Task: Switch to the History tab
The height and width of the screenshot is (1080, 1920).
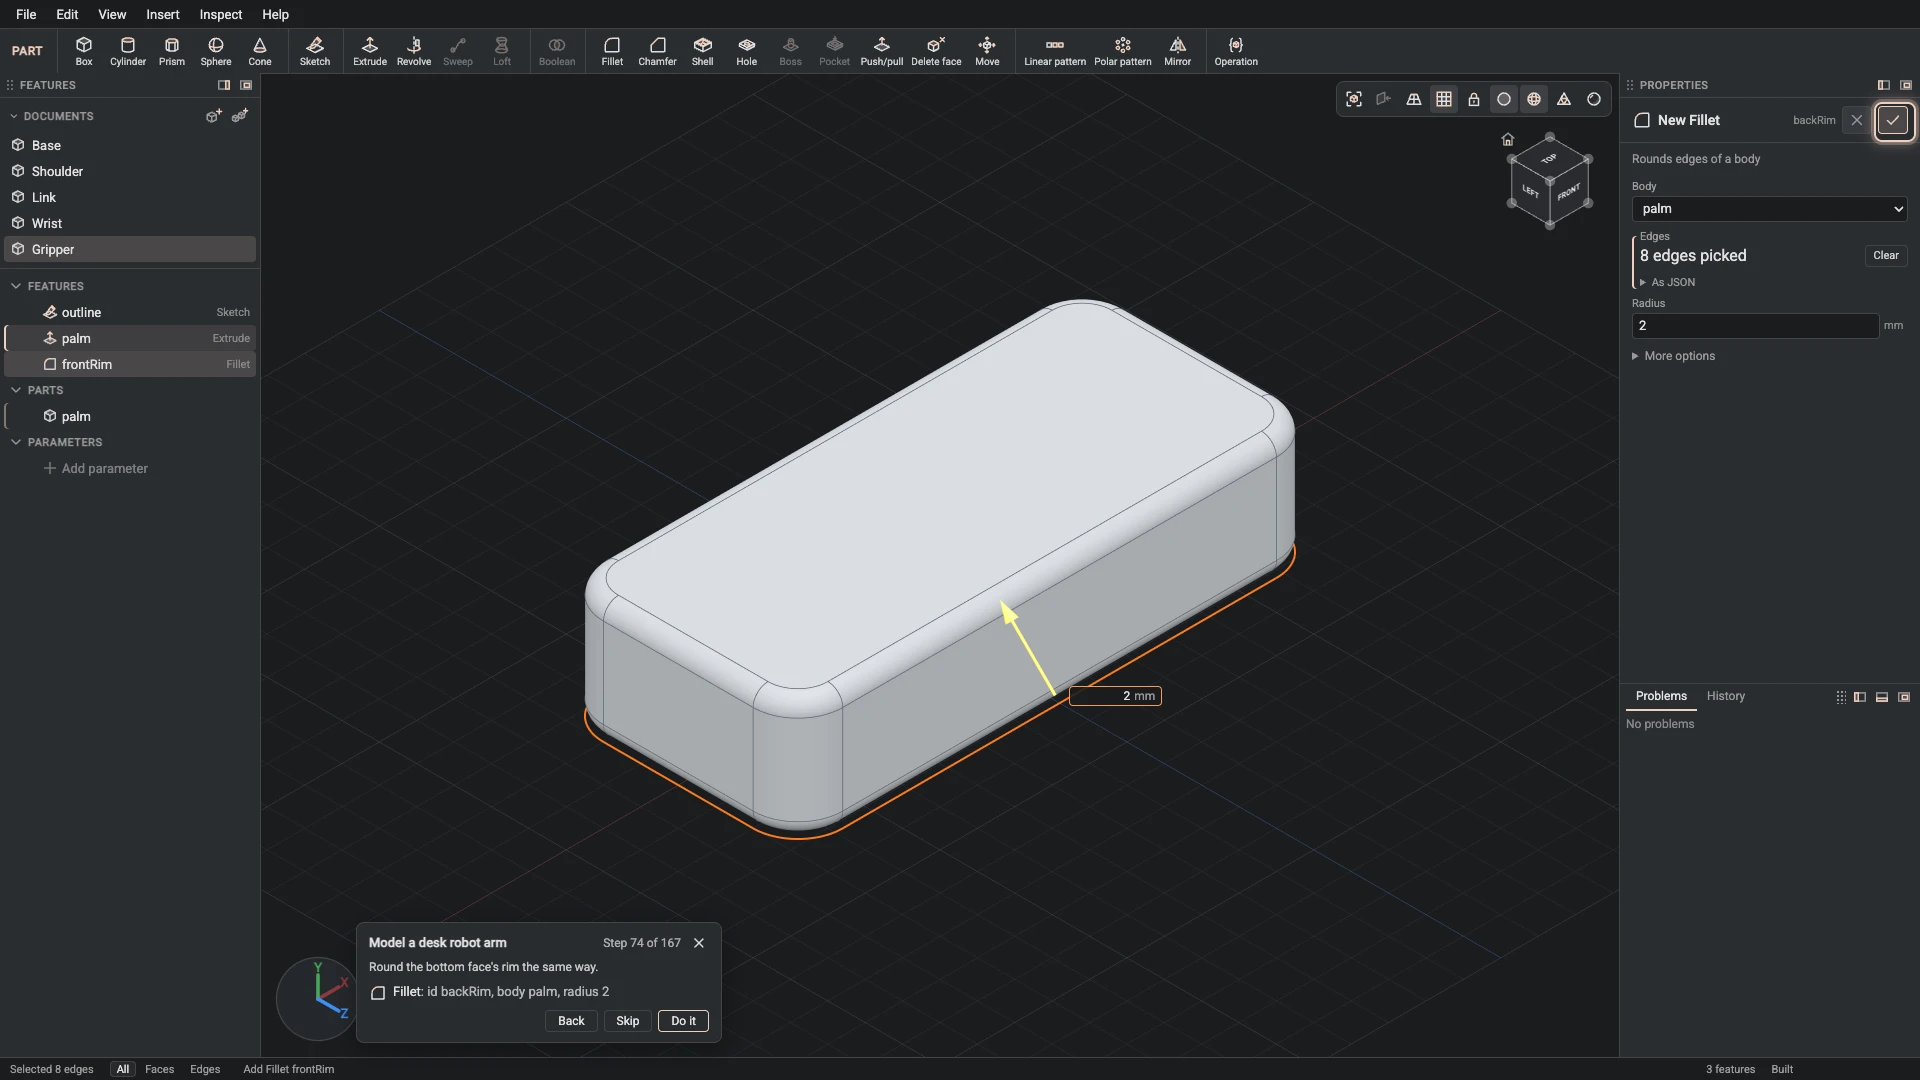Action: pyautogui.click(x=1726, y=696)
